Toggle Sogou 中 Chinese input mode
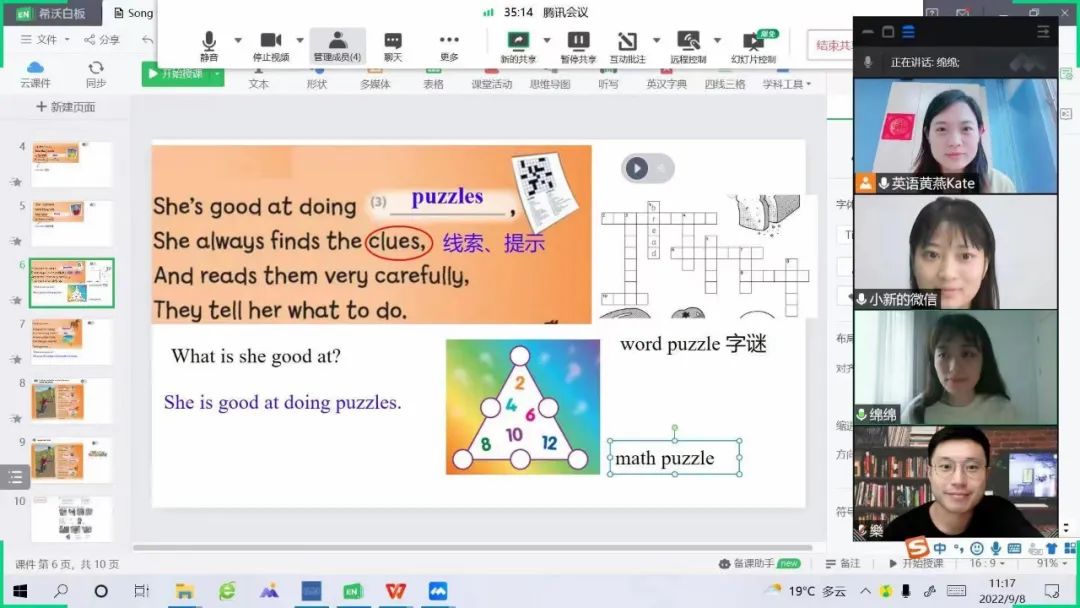 pos(940,548)
